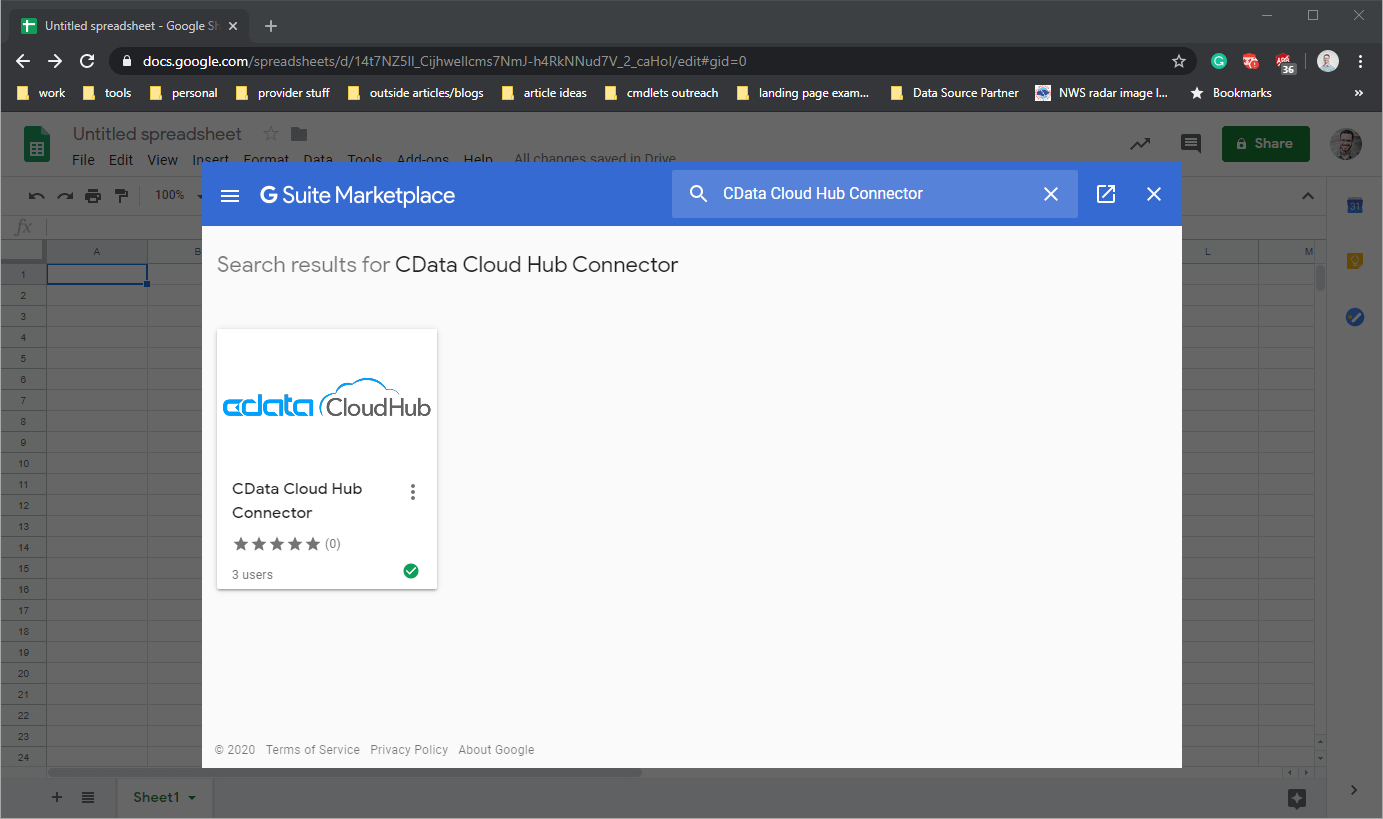Add a new sheet with plus button
This screenshot has height=819, width=1383.
(57, 797)
